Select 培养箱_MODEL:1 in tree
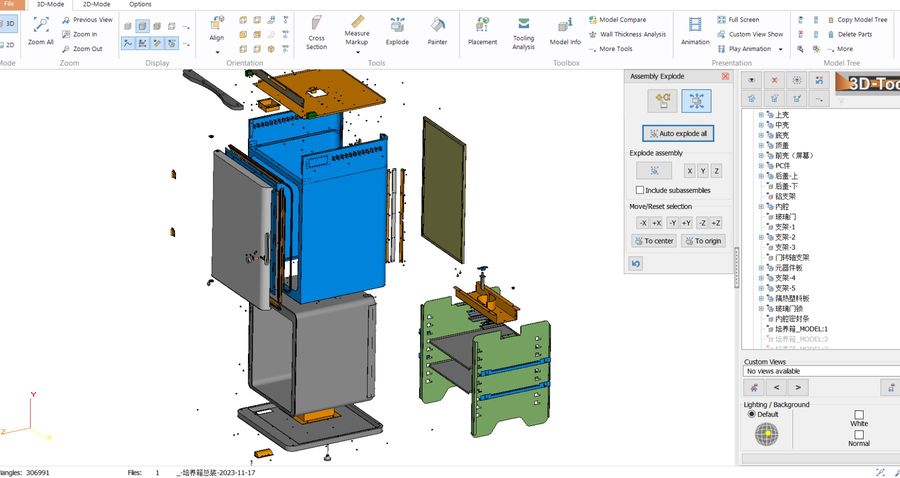Image resolution: width=900 pixels, height=478 pixels. pos(801,329)
